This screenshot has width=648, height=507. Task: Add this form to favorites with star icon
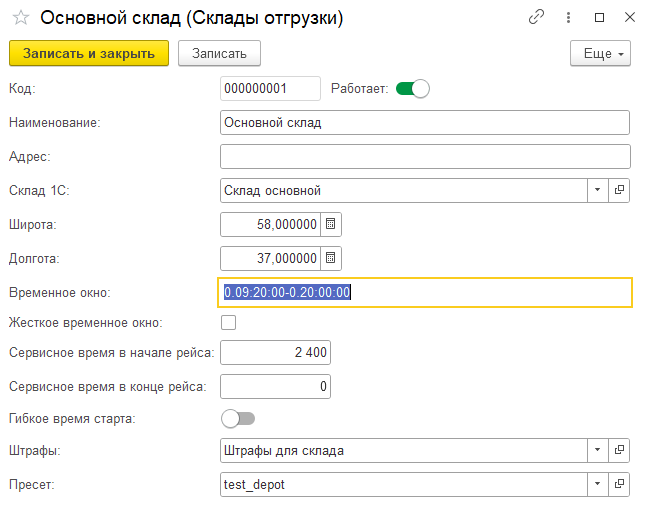coord(20,18)
